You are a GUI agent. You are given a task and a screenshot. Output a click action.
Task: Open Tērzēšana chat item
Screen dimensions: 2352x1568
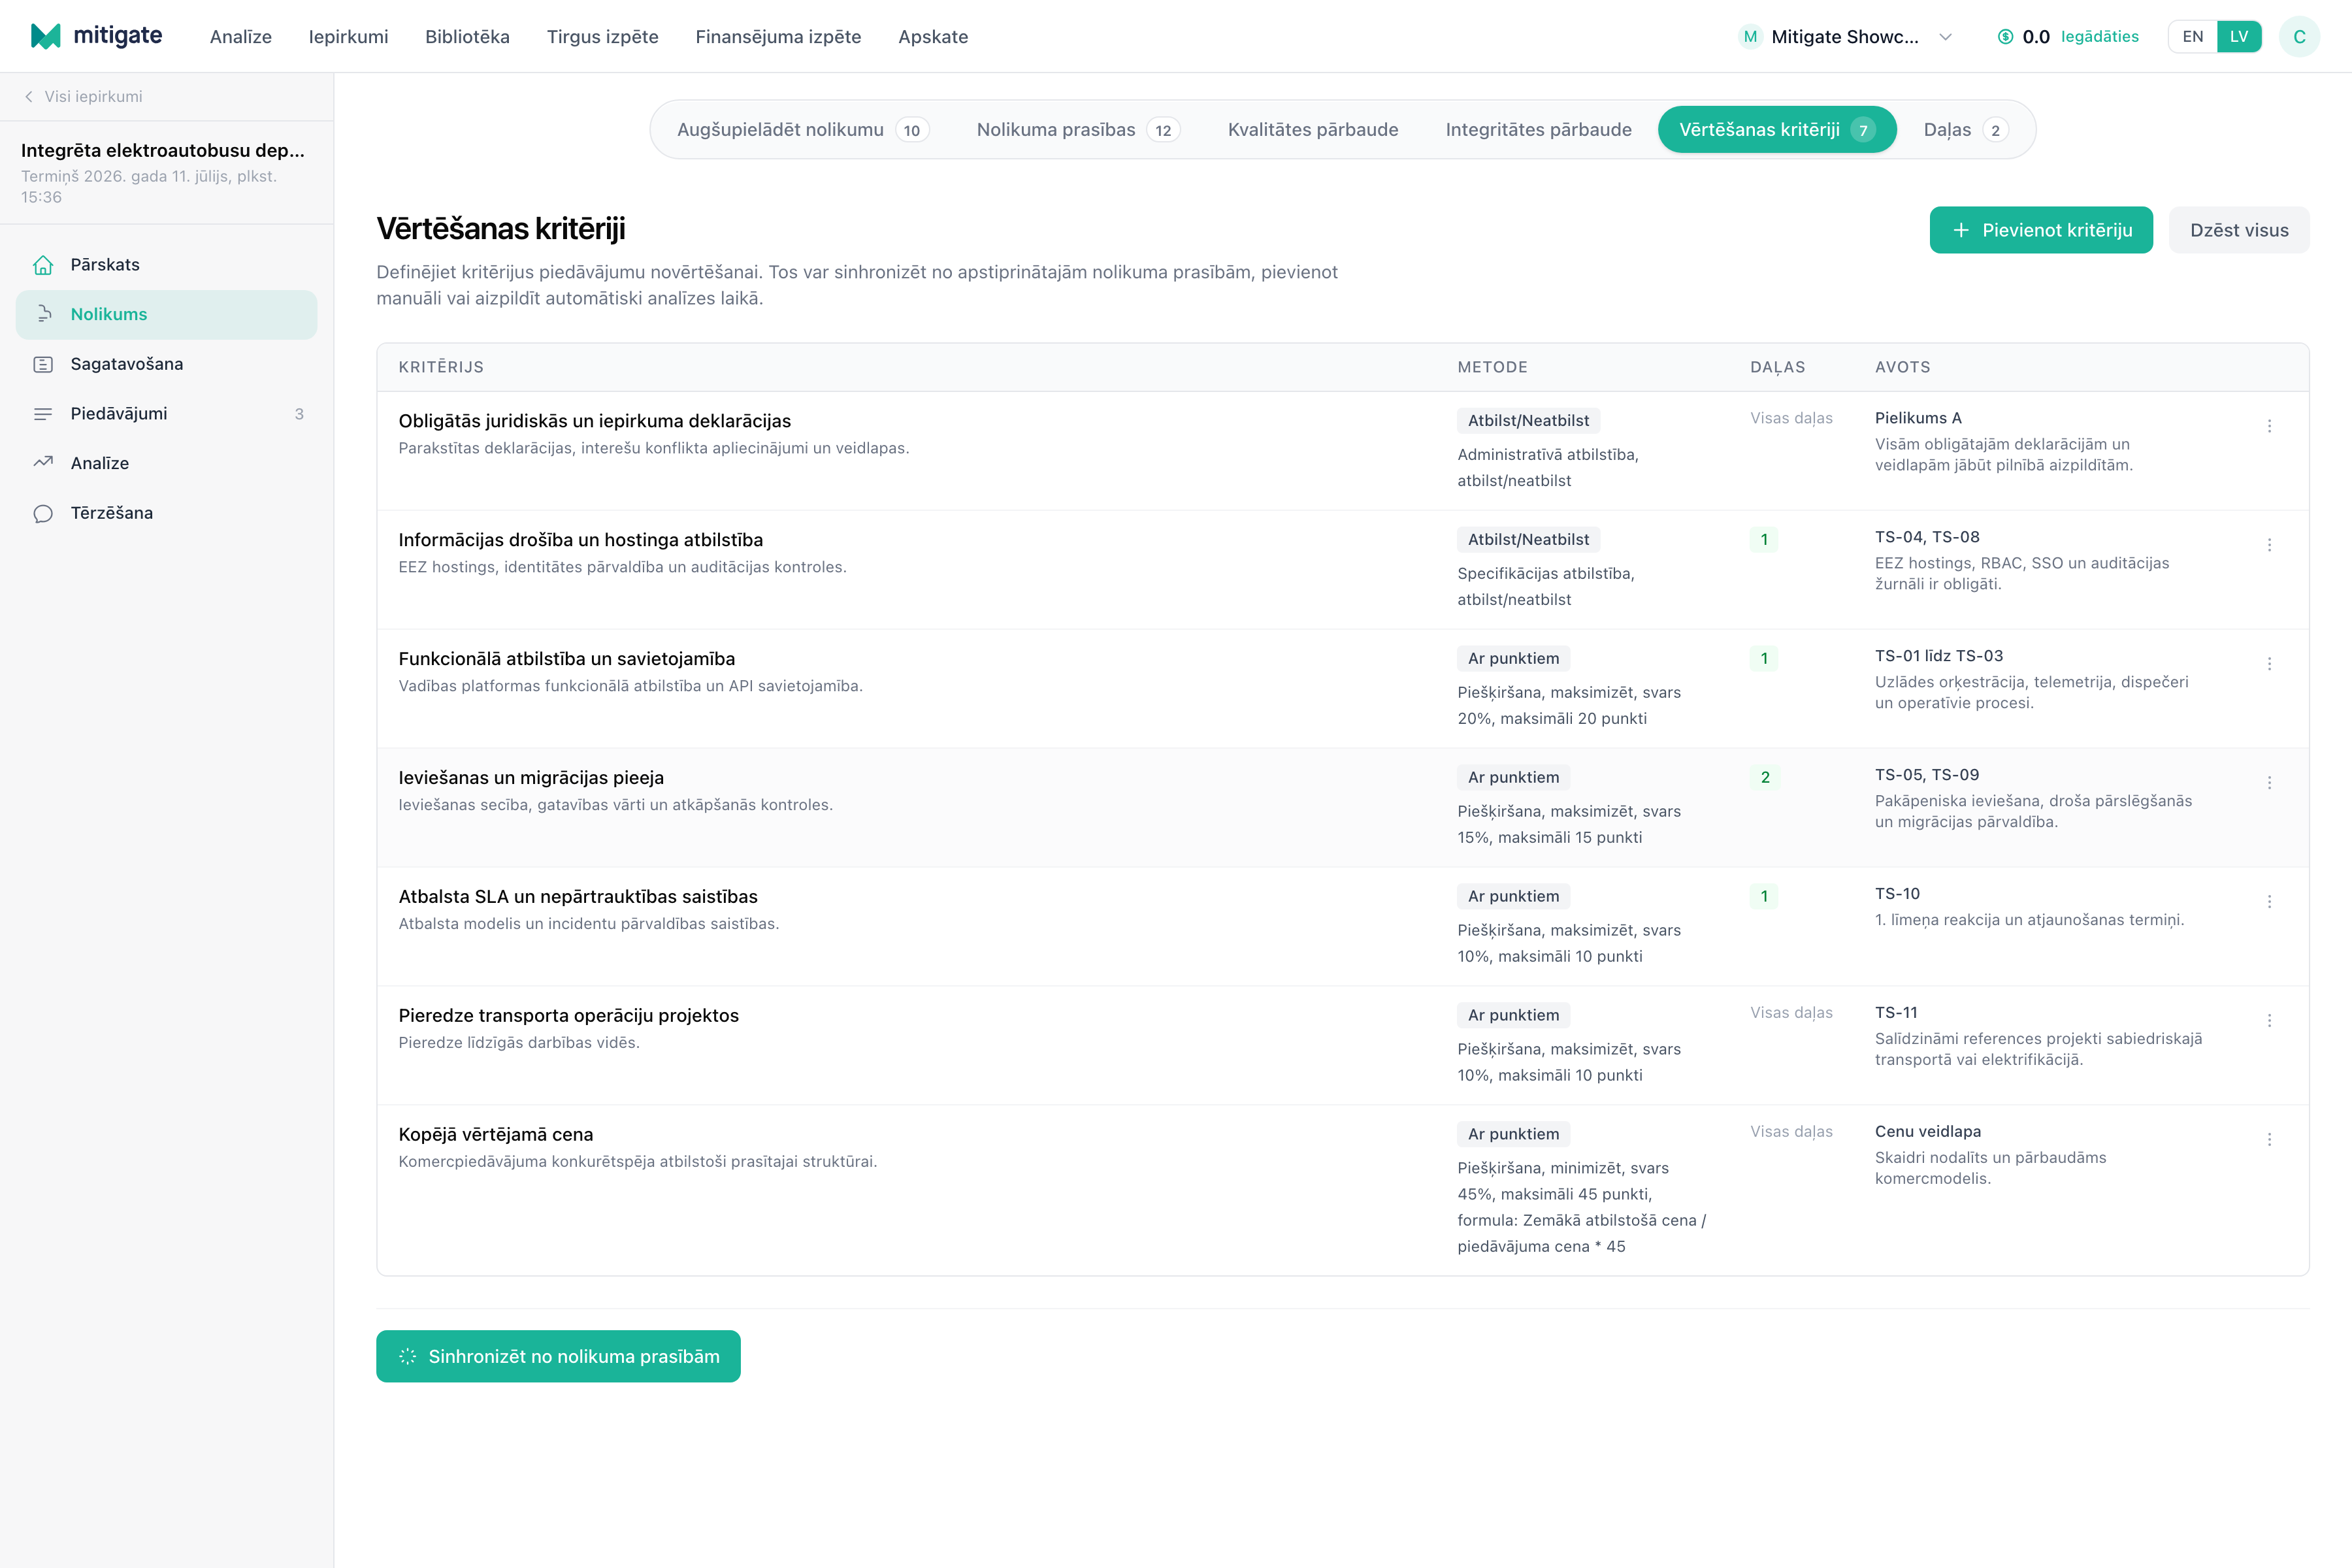click(166, 513)
